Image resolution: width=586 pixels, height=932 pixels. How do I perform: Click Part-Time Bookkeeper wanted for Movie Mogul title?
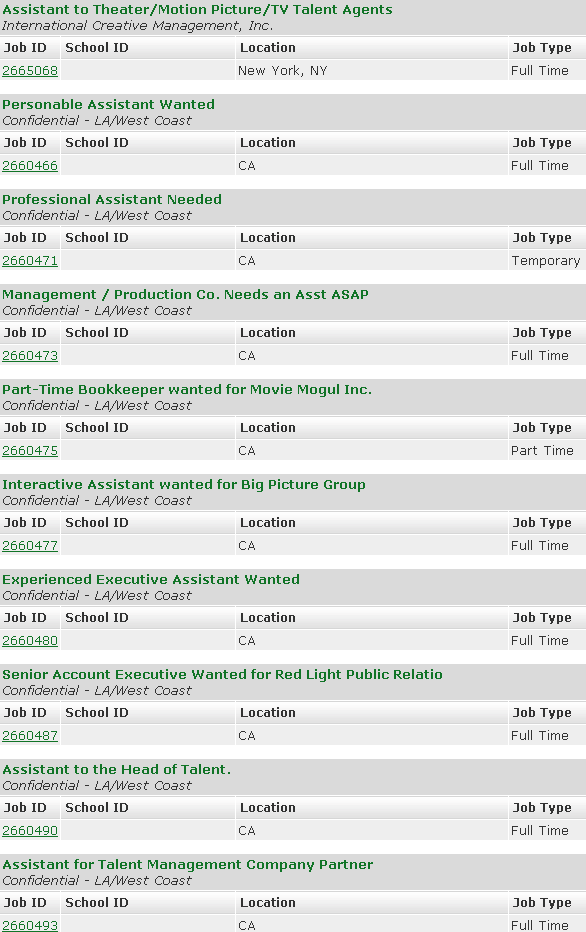(x=187, y=390)
